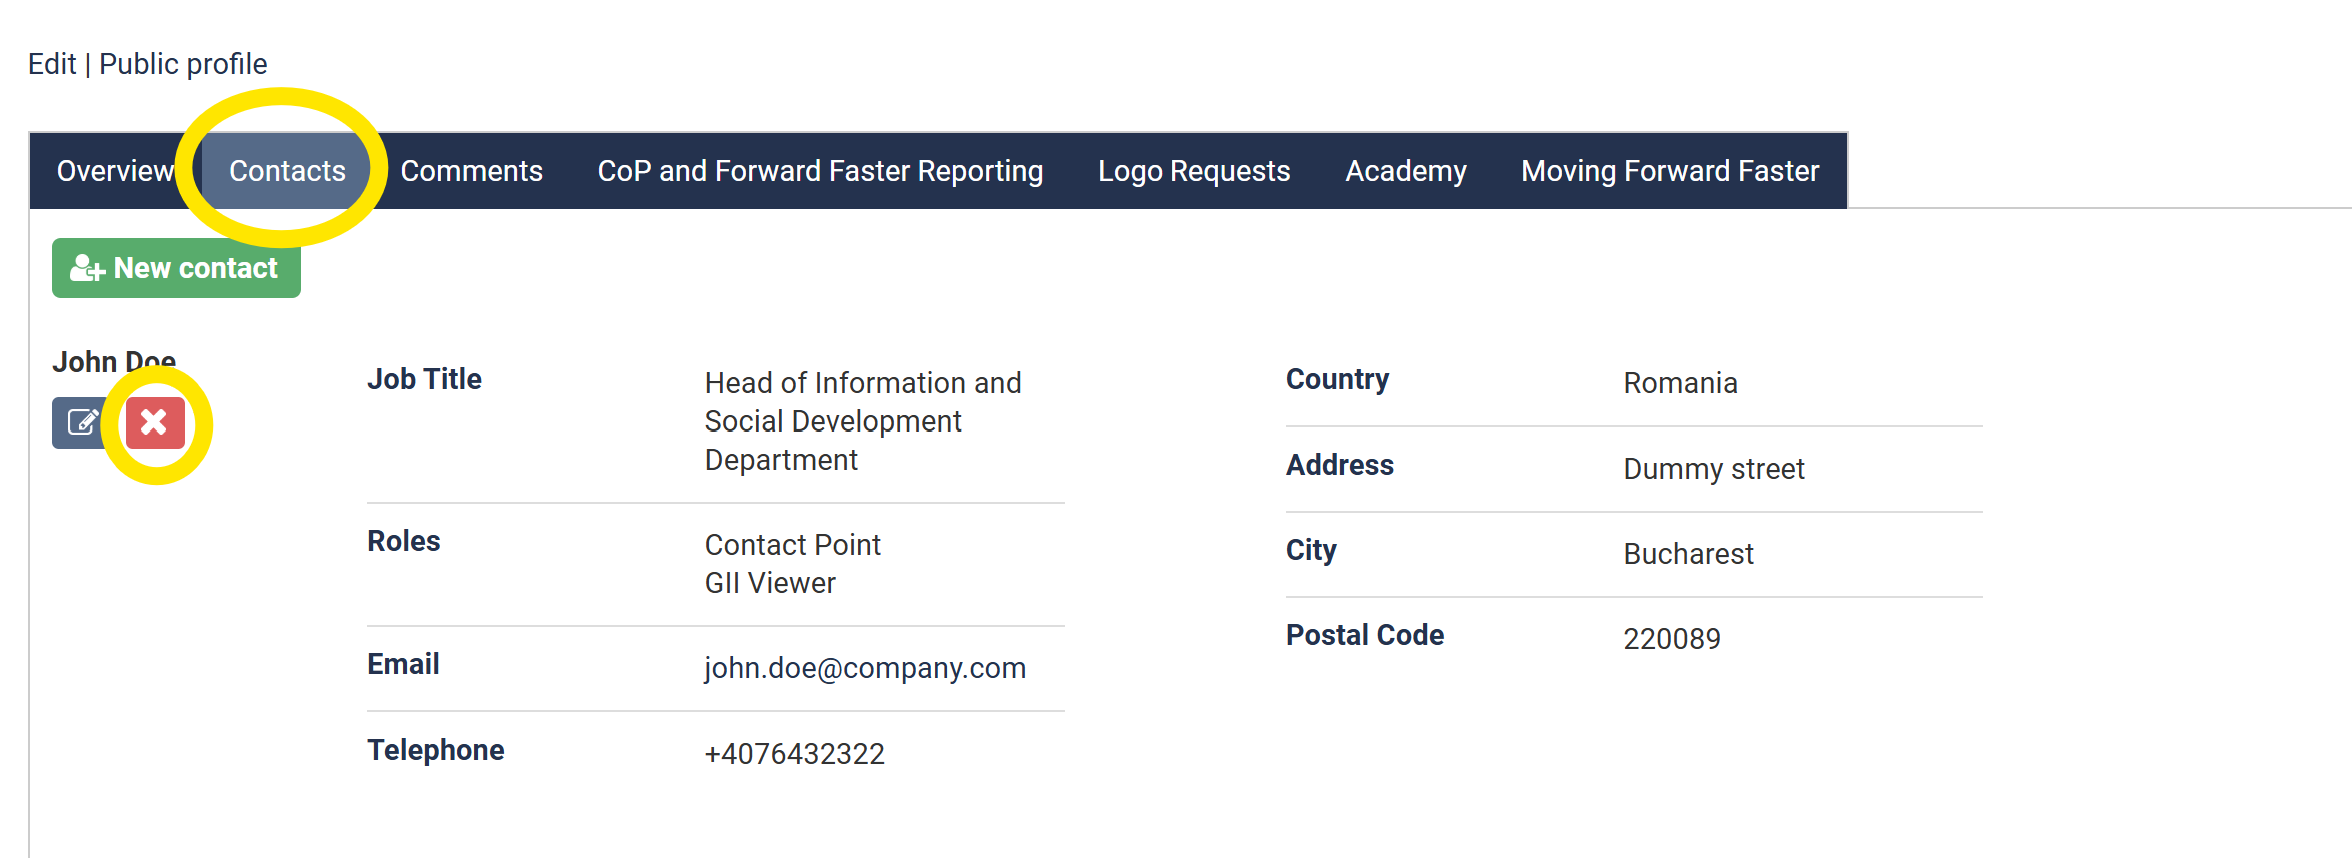The height and width of the screenshot is (858, 2352).
Task: Click the add-user icon in New contact
Action: (x=87, y=268)
